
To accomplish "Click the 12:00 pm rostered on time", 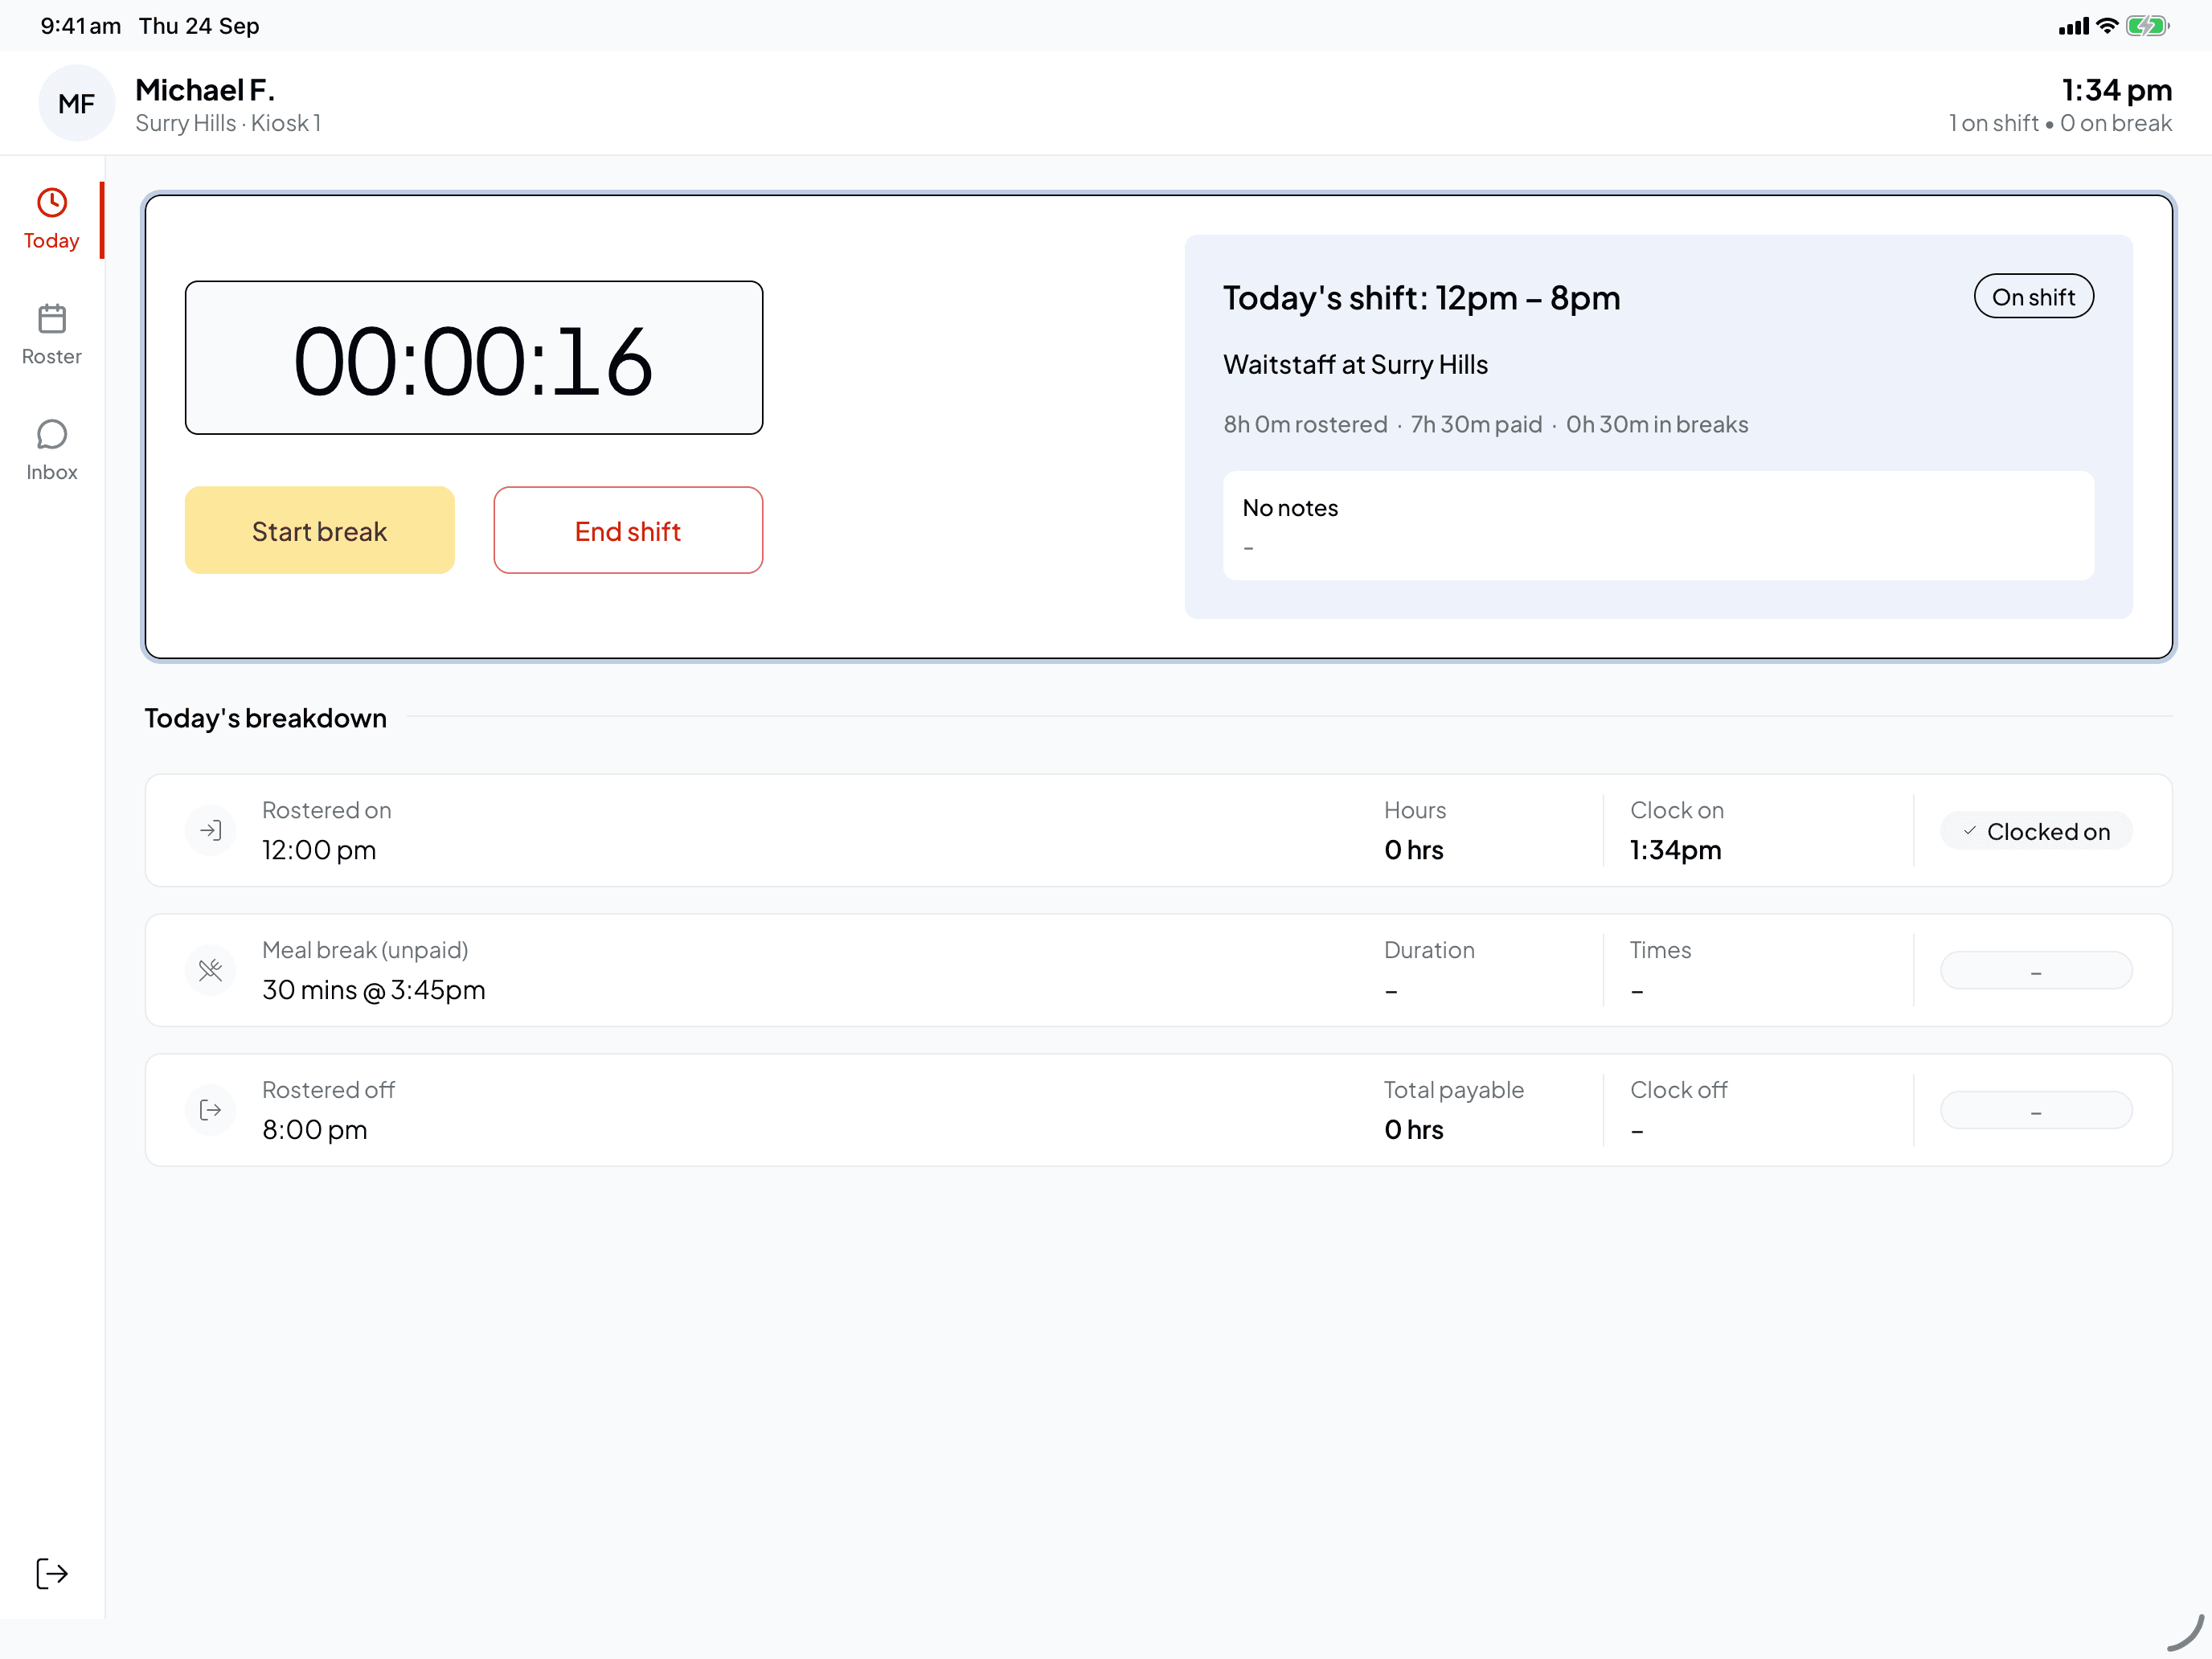I will [319, 850].
